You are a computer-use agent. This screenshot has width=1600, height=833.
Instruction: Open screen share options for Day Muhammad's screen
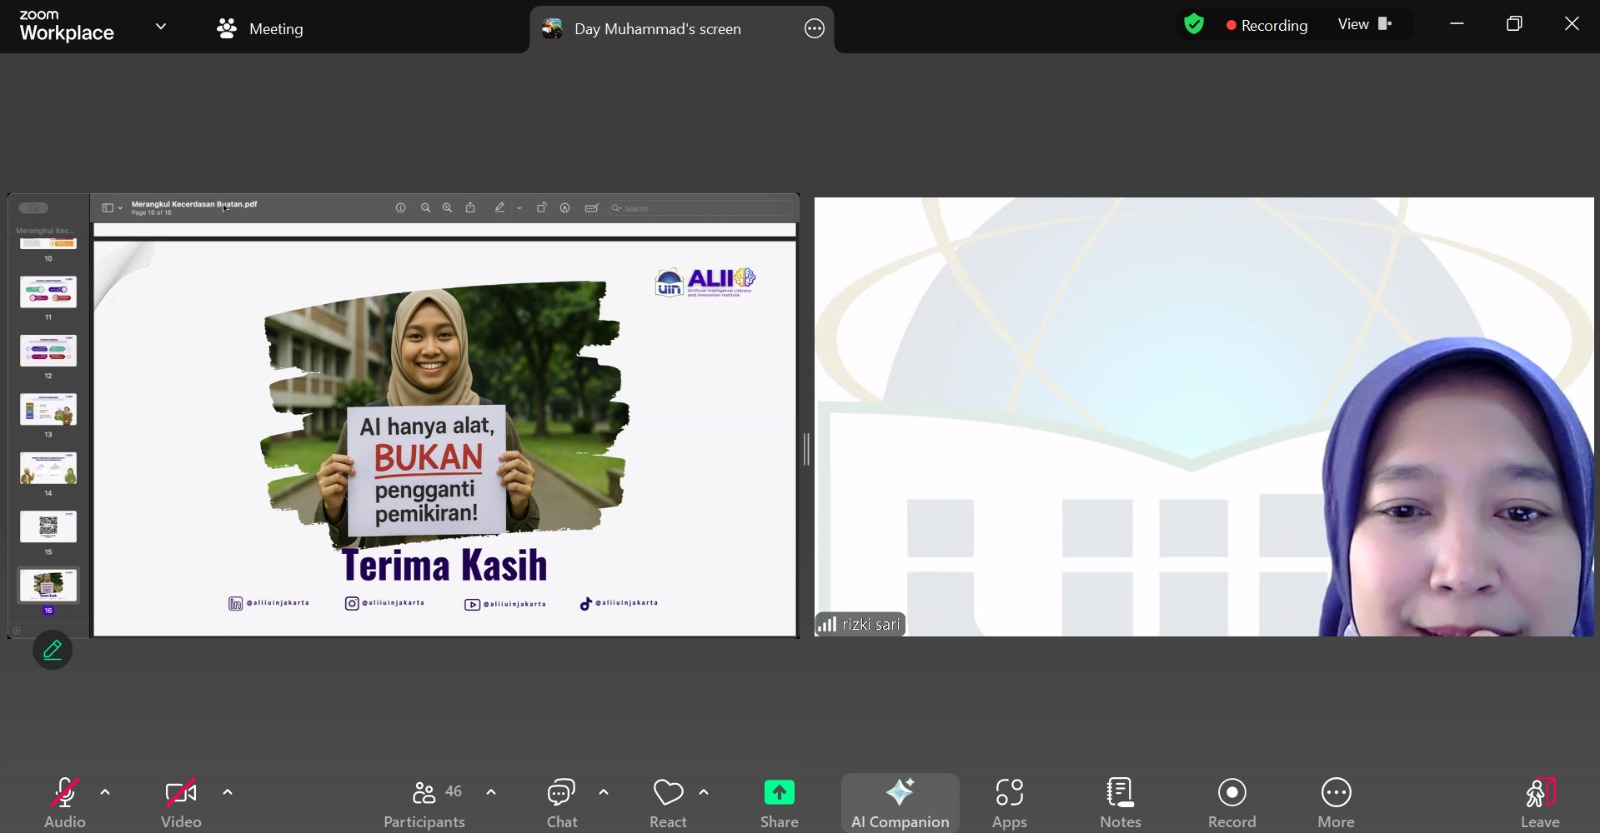[814, 29]
